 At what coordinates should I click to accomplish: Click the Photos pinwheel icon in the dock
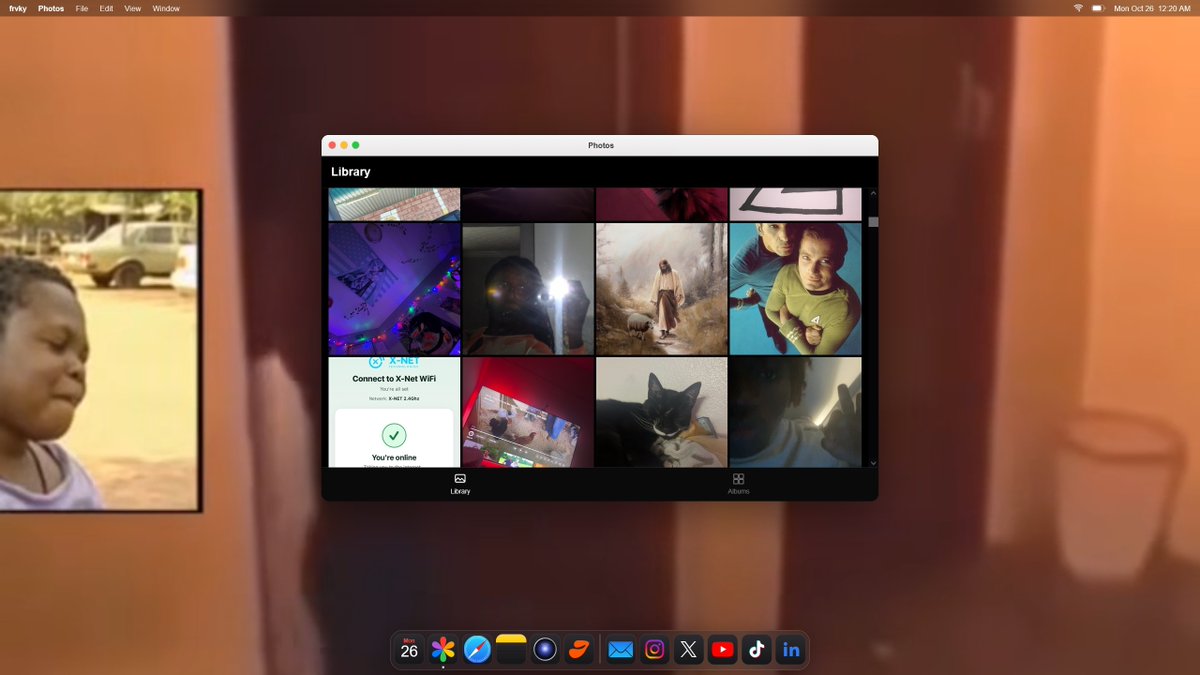pyautogui.click(x=444, y=650)
